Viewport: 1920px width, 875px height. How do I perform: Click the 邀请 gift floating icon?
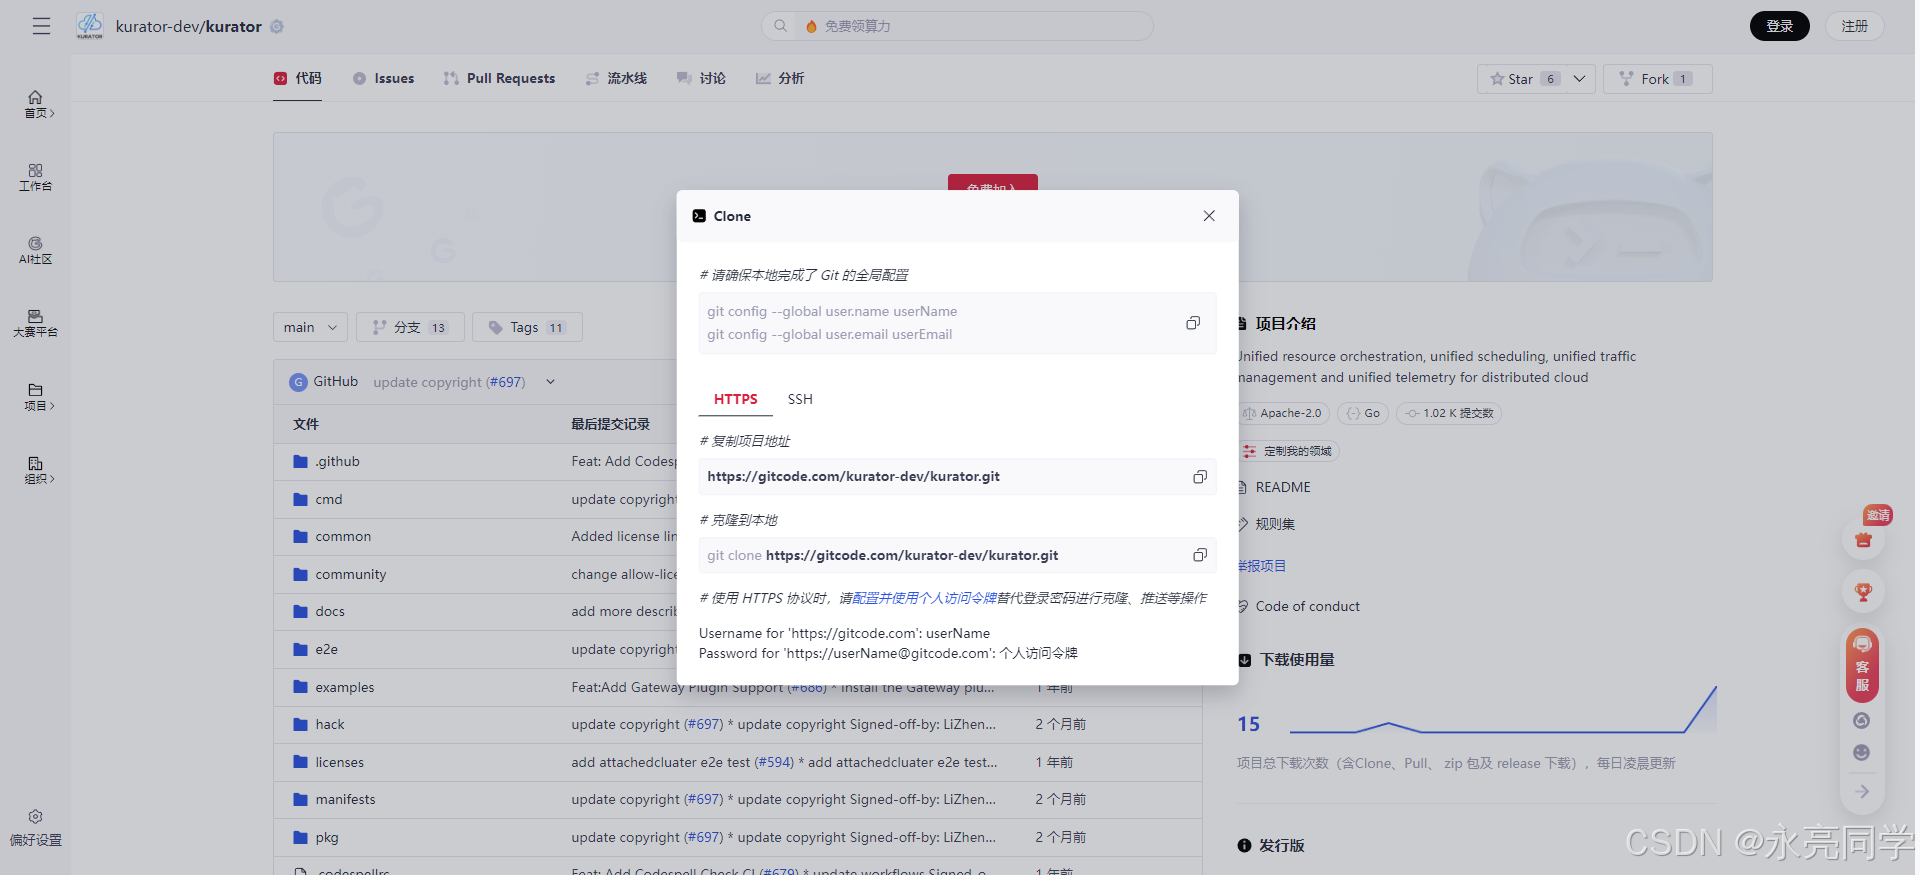click(x=1863, y=540)
